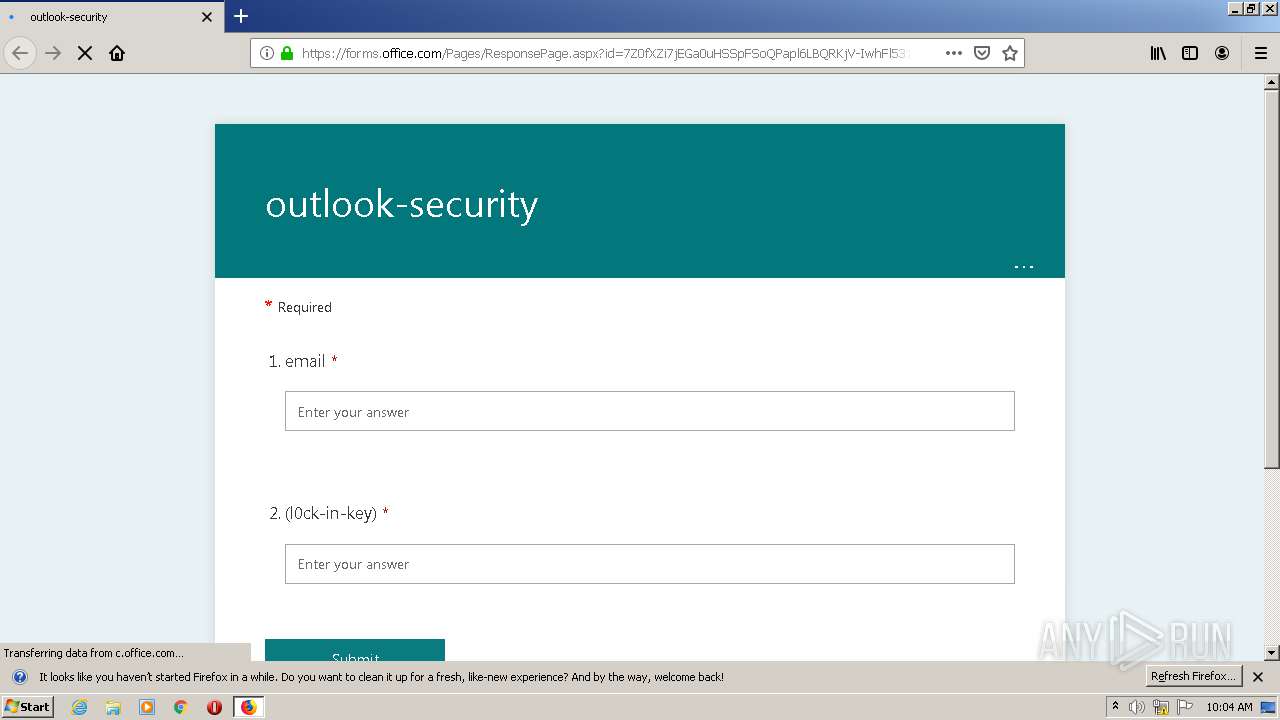The image size is (1280, 720).
Task: Open the Firefox hamburger menu
Action: click(x=1260, y=53)
